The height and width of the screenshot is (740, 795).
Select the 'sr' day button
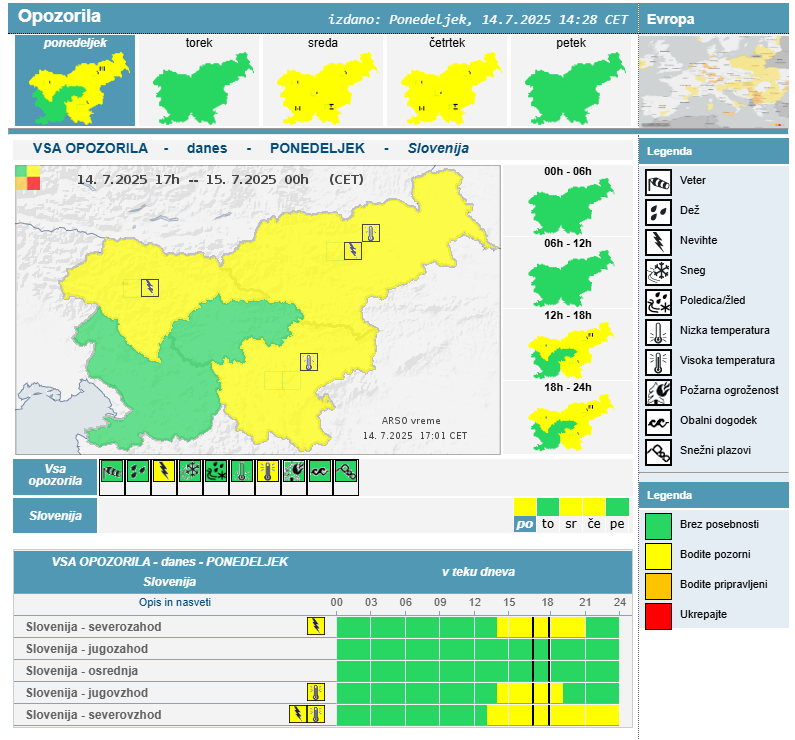click(571, 524)
